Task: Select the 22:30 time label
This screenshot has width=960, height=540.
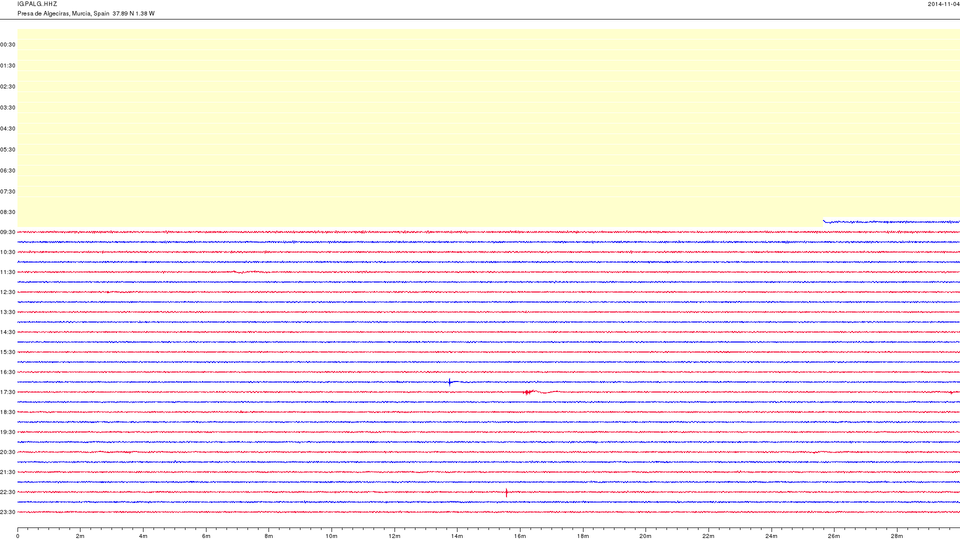Action: [8, 492]
